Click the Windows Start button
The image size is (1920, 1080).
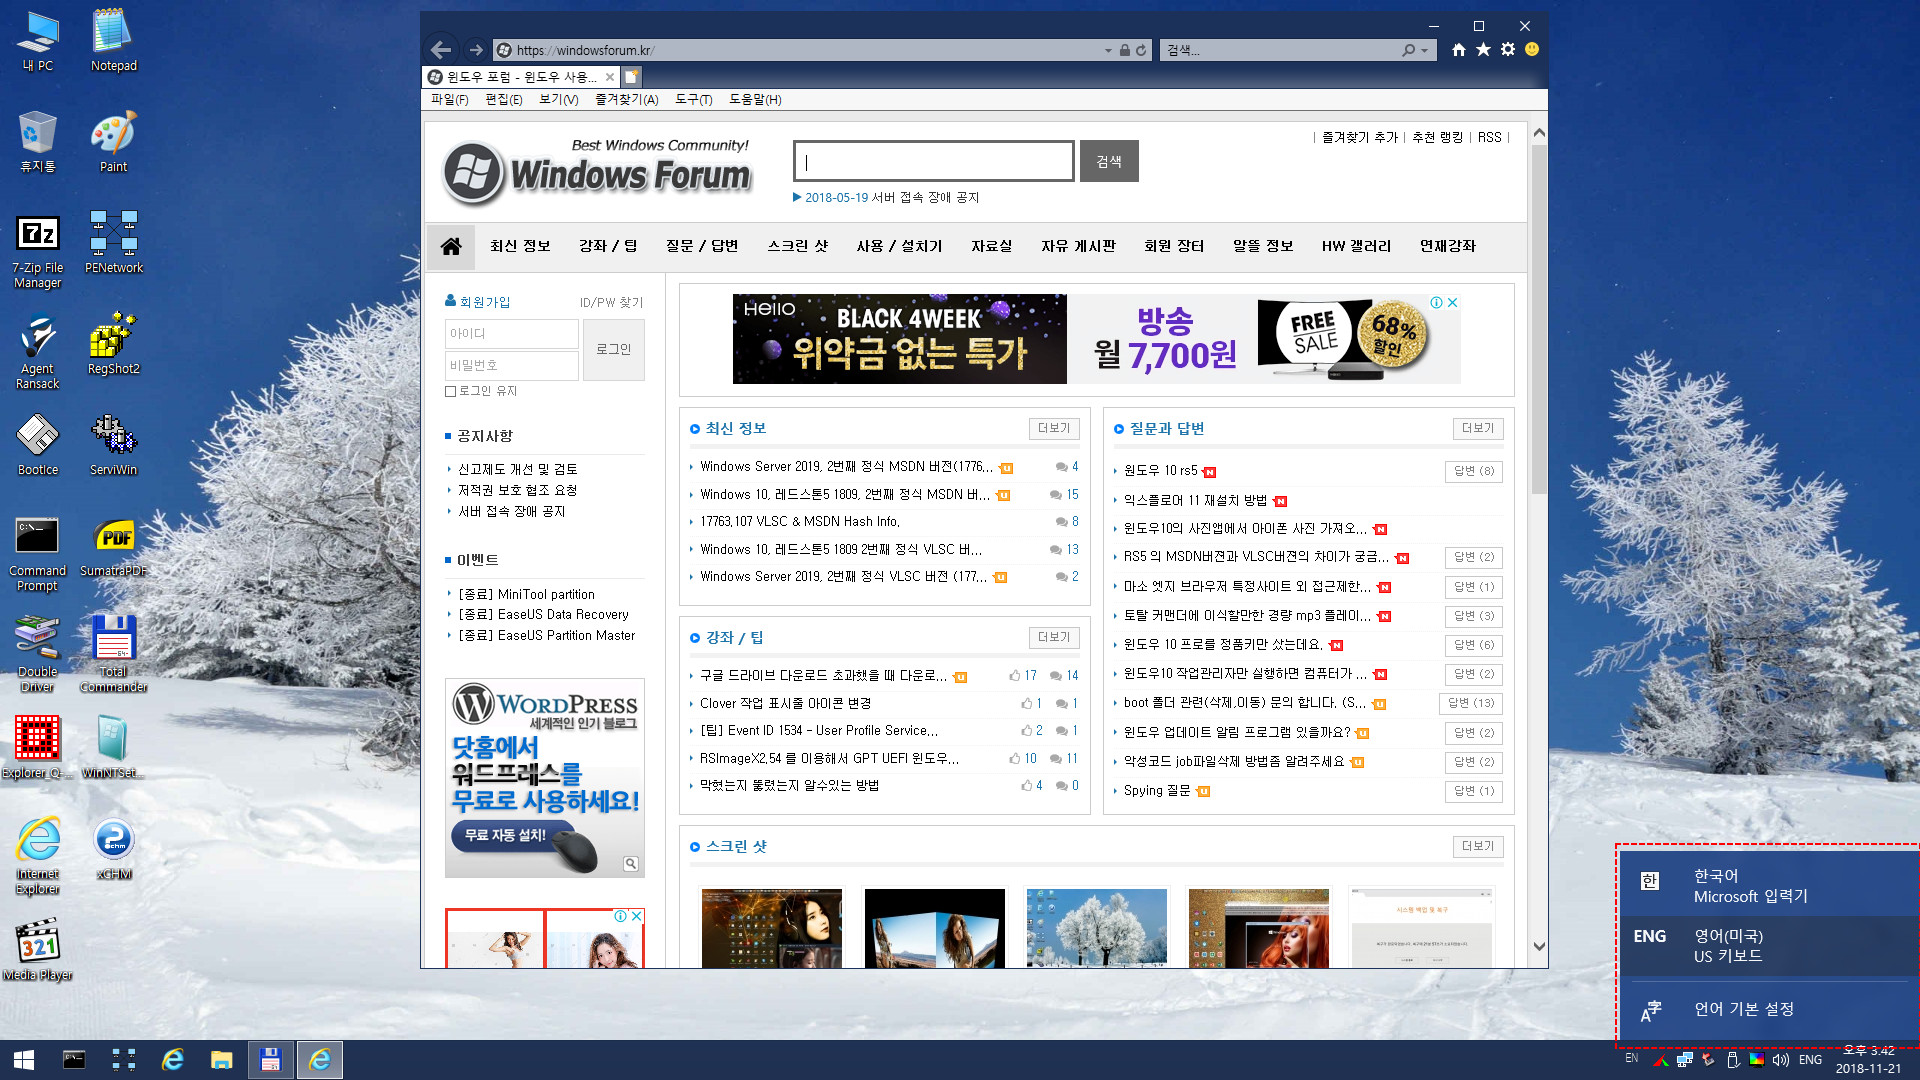(24, 1060)
